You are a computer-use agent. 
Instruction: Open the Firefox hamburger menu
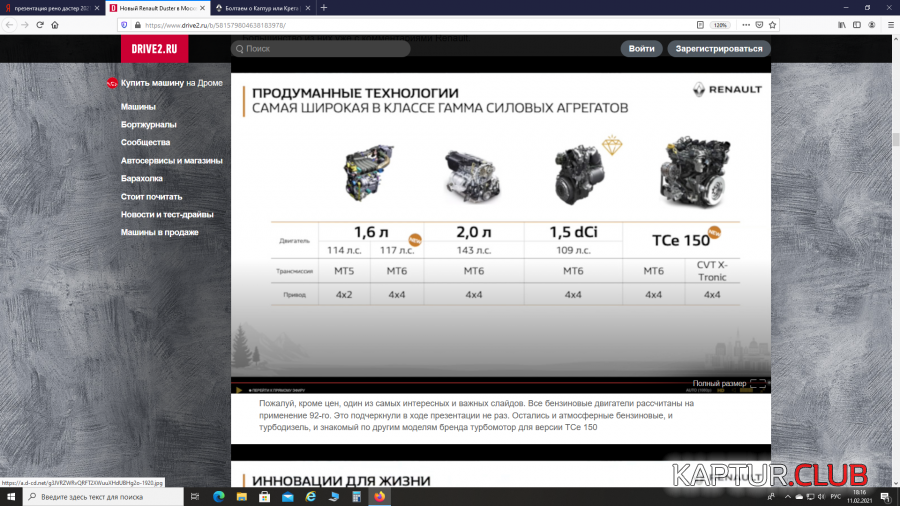point(891,25)
